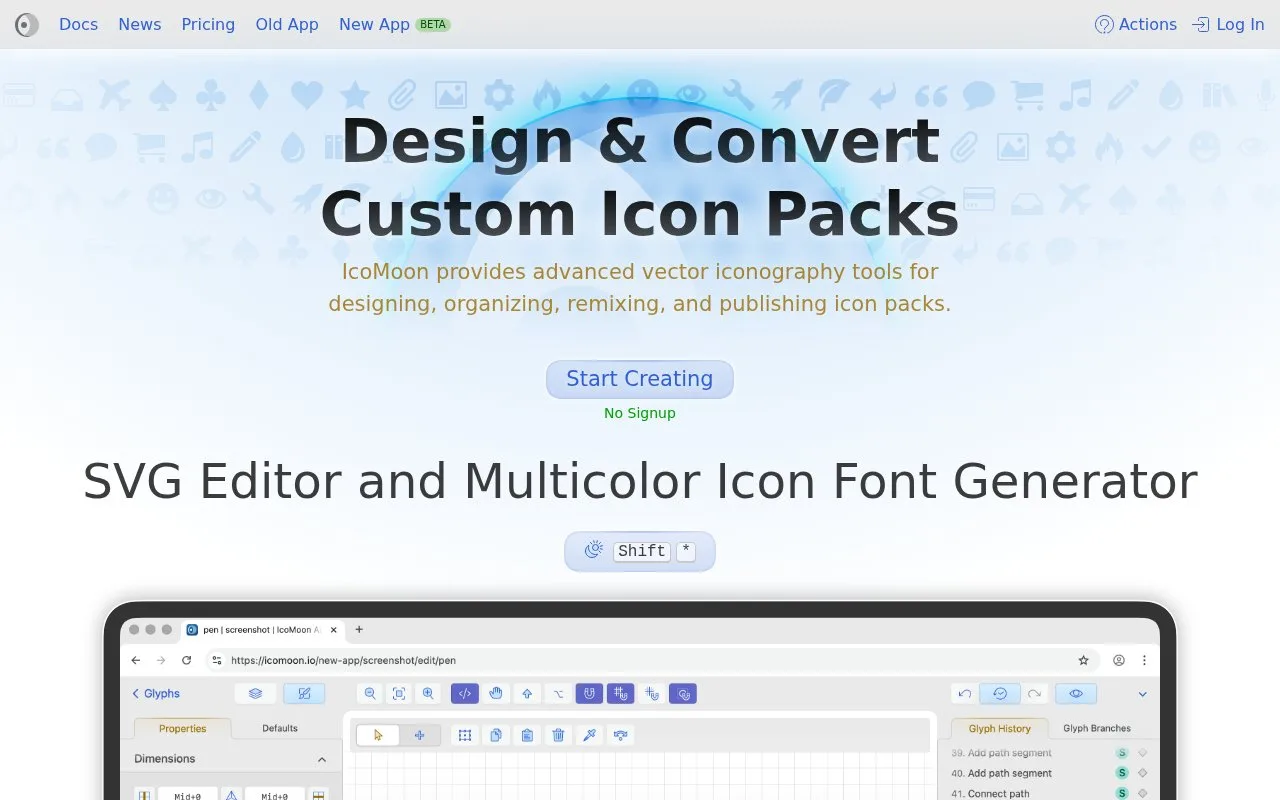1280x800 pixels.
Task: Click the Start Creating button
Action: (x=640, y=379)
